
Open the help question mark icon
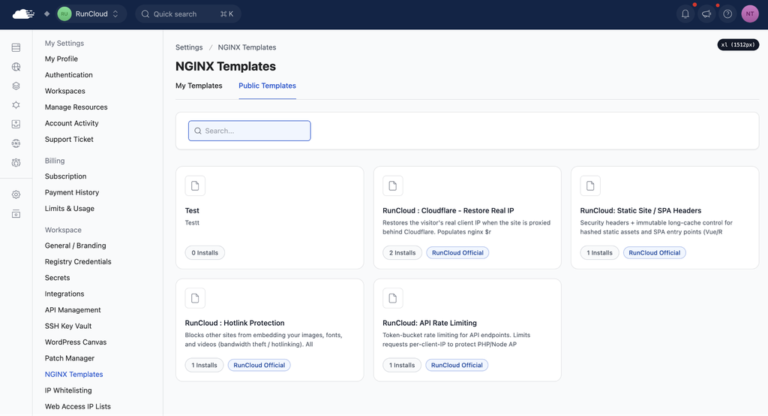[727, 14]
